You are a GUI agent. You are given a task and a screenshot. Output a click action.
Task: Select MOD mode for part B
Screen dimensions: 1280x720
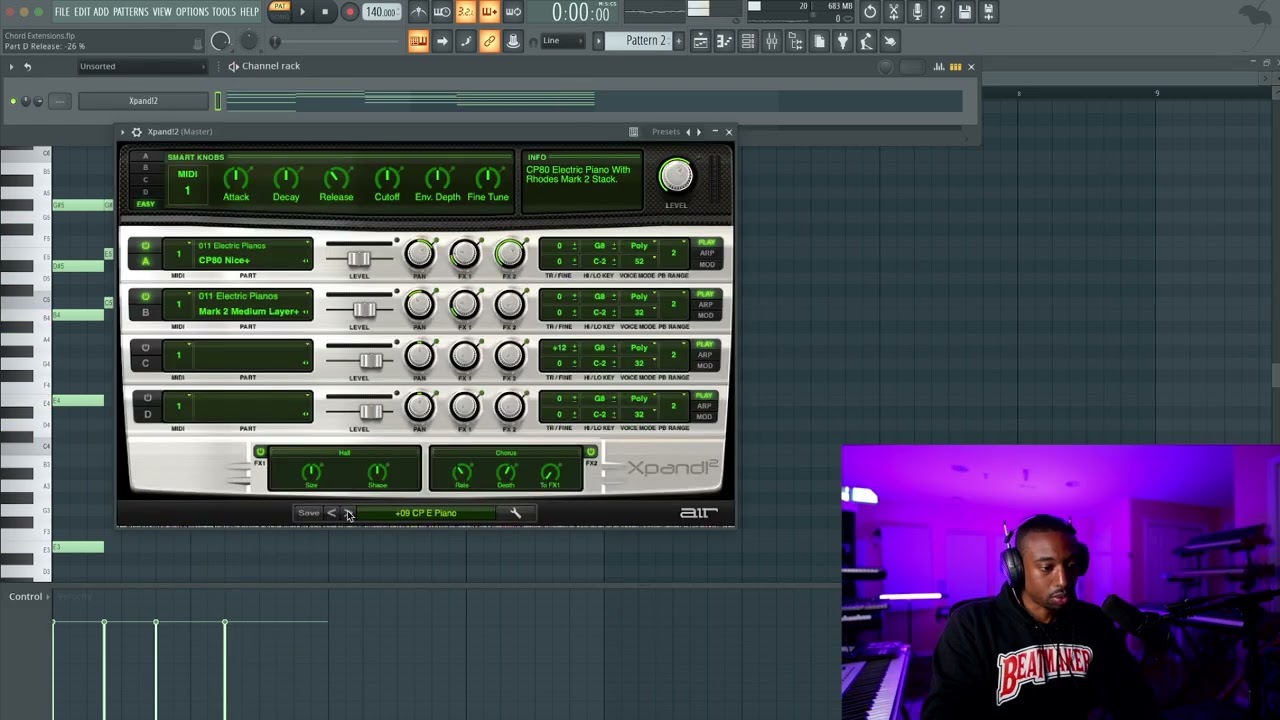tap(706, 315)
